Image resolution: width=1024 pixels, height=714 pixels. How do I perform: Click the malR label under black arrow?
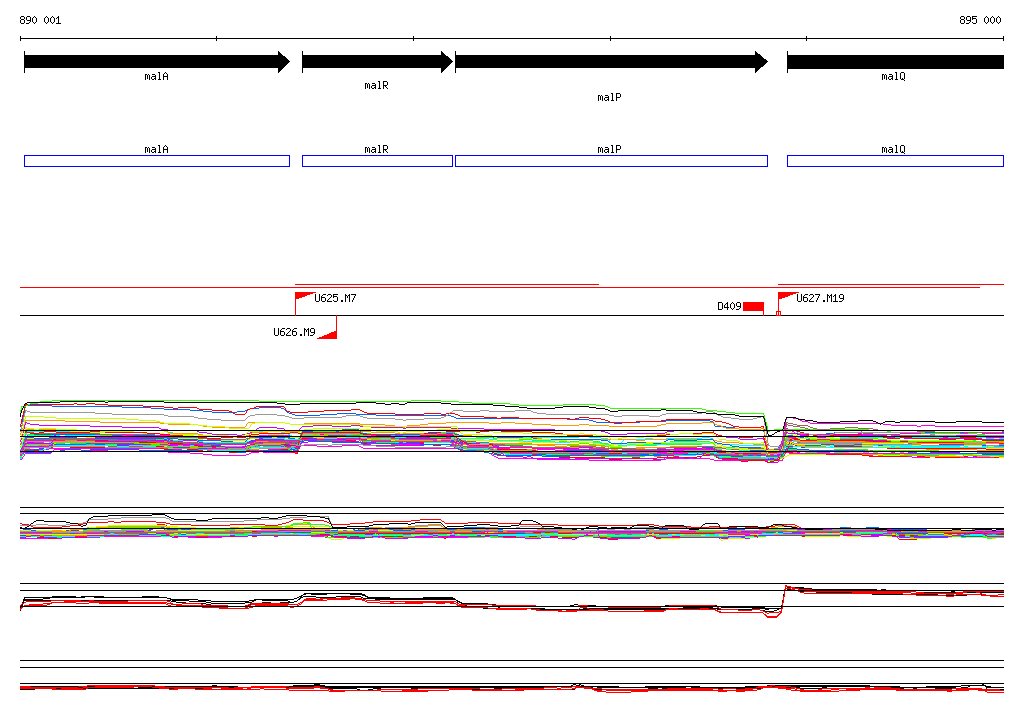tap(377, 86)
